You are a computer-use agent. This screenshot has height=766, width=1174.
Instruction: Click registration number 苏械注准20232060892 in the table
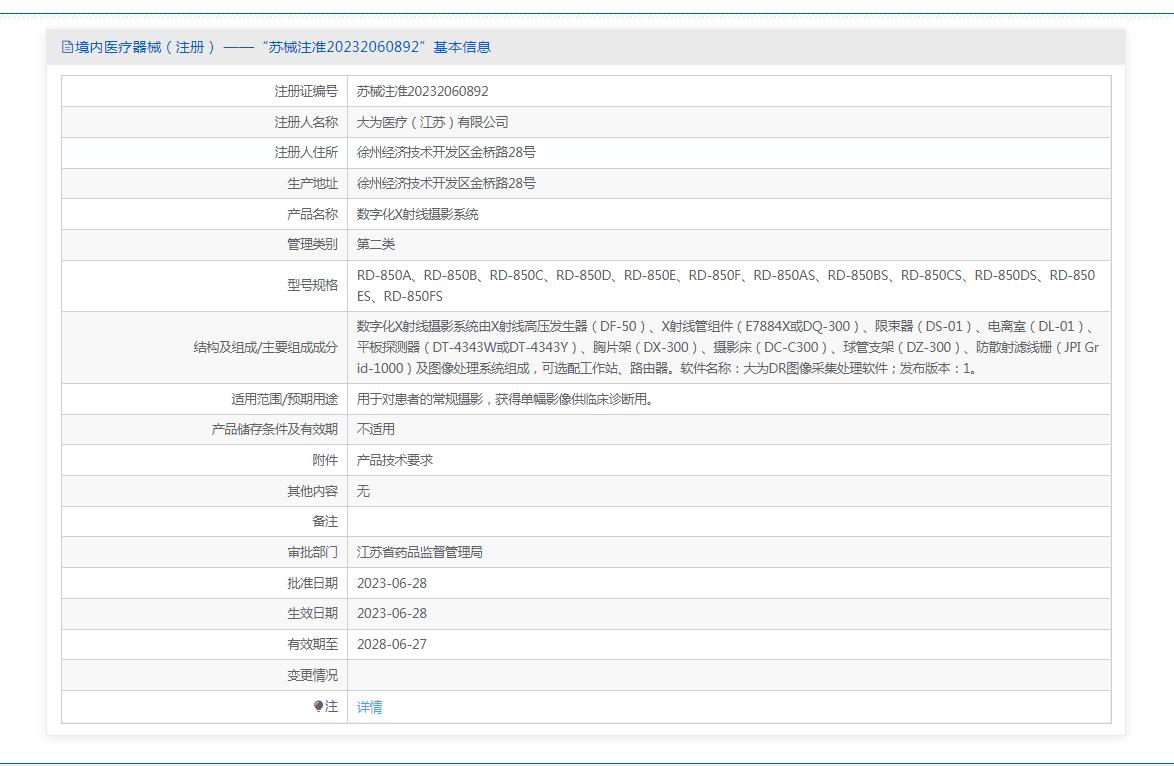[422, 91]
